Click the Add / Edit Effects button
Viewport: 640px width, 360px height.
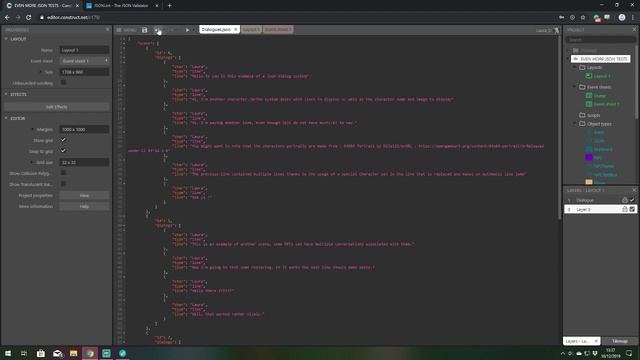point(57,107)
